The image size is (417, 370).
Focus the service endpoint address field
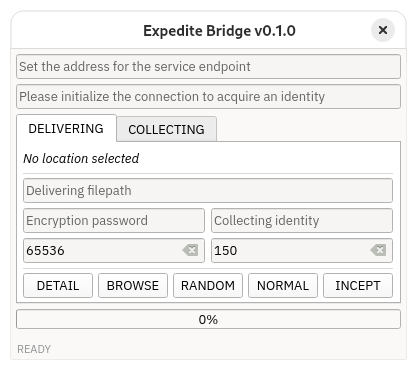coord(208,67)
